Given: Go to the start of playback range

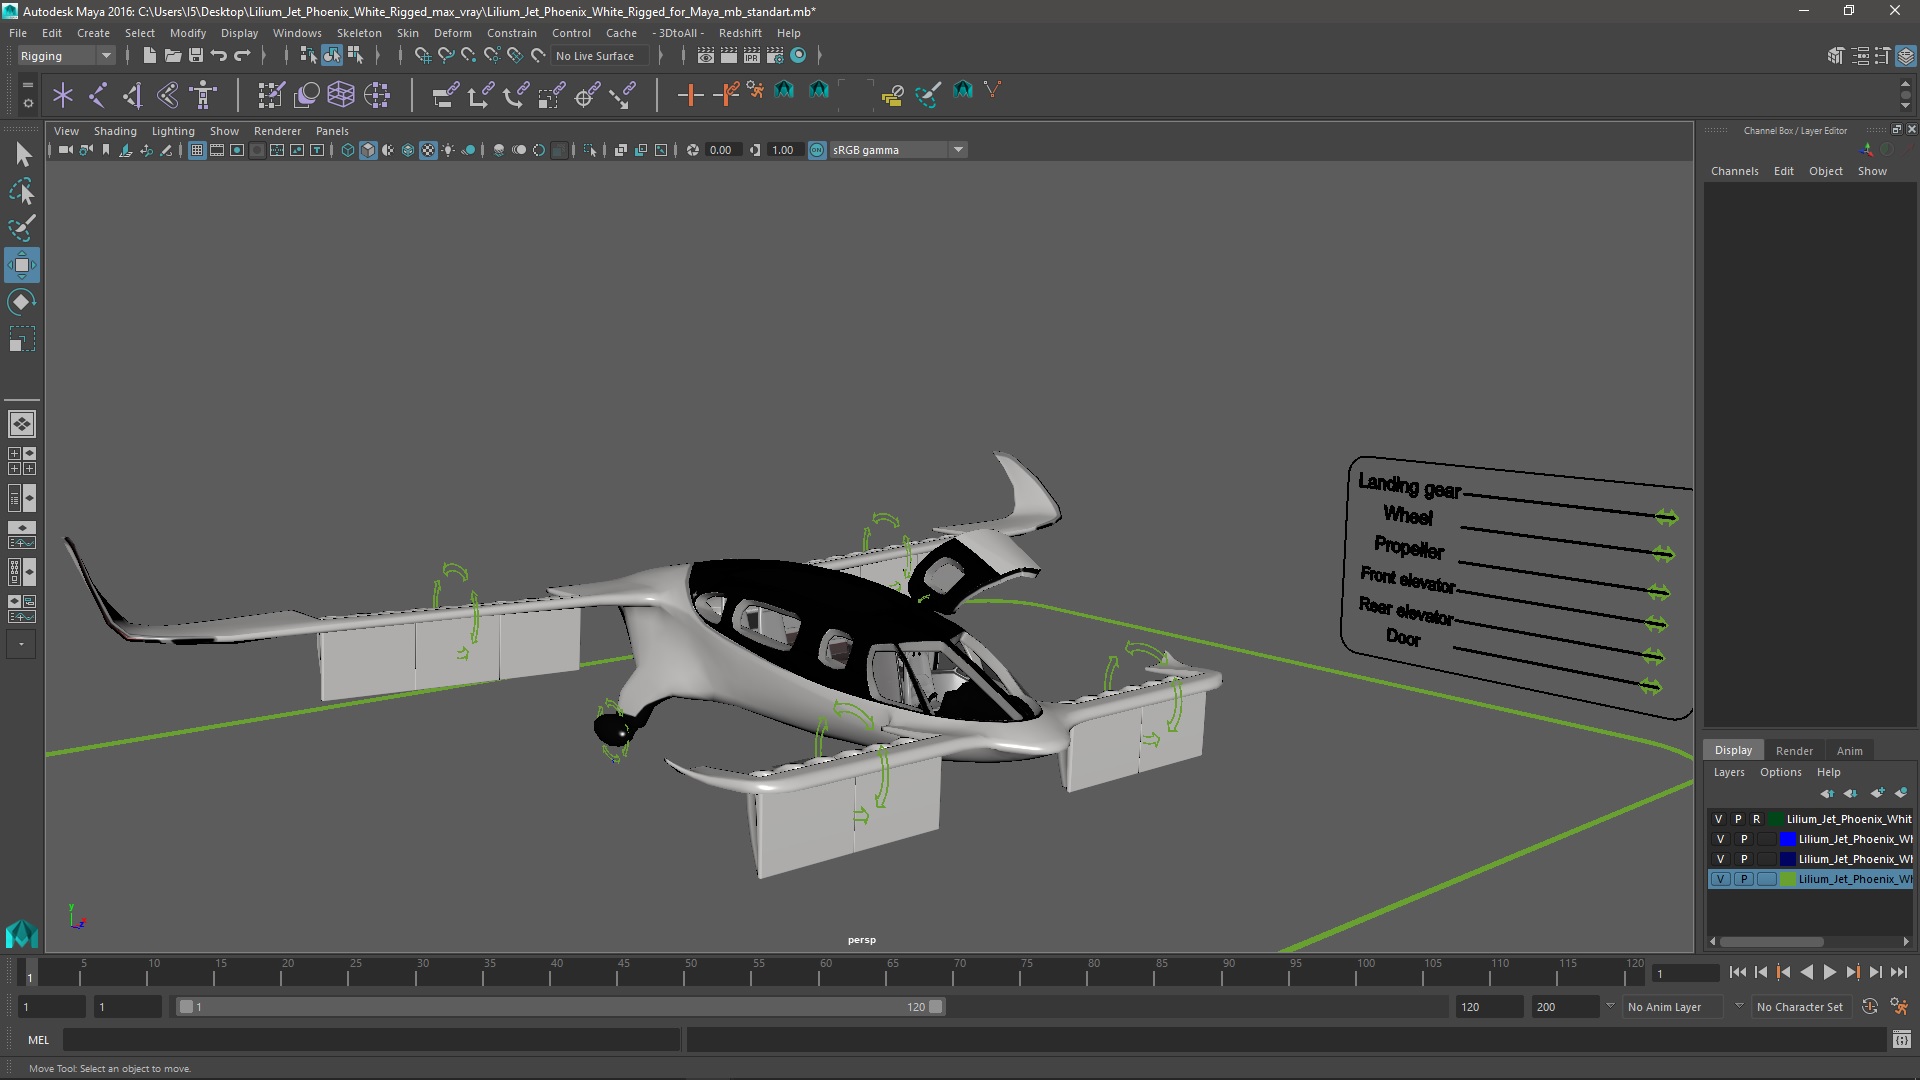Looking at the screenshot, I should pyautogui.click(x=1737, y=972).
